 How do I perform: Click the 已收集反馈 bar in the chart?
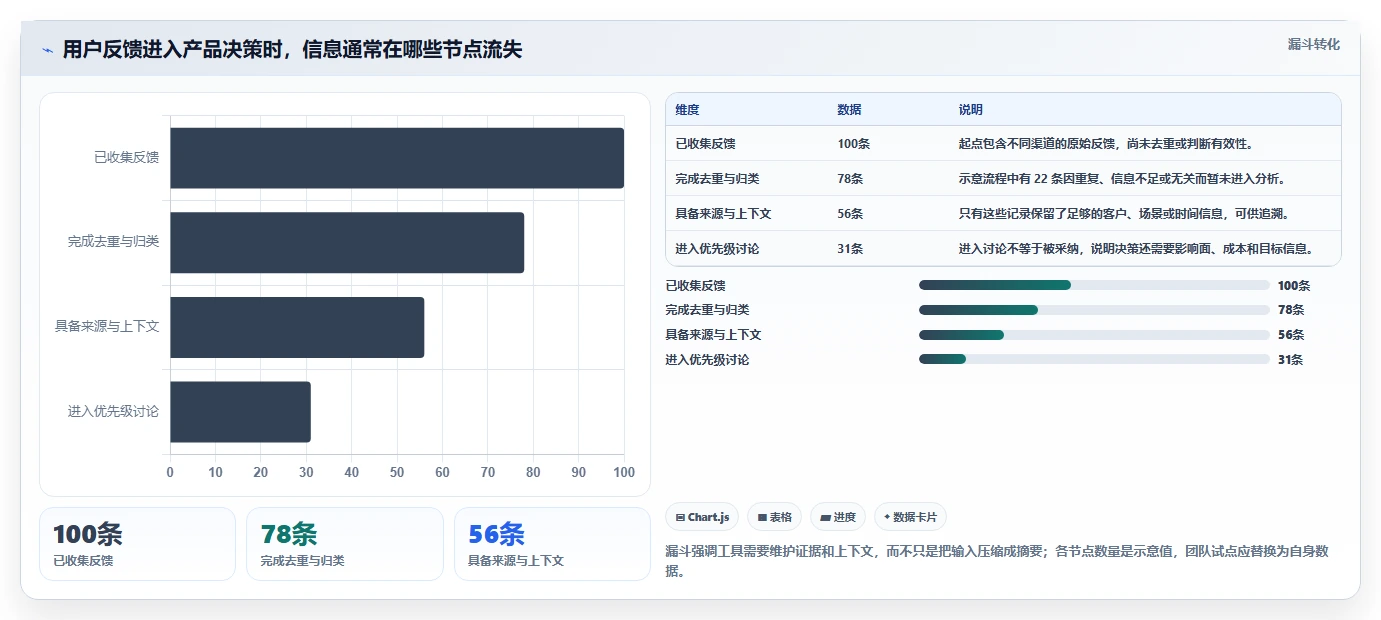coord(397,158)
